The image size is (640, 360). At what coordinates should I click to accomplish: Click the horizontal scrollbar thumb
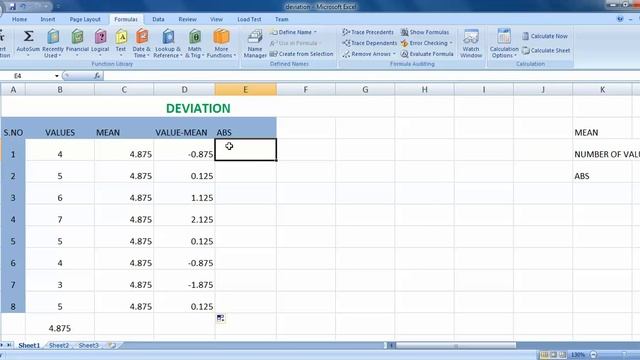pyautogui.click(x=456, y=345)
